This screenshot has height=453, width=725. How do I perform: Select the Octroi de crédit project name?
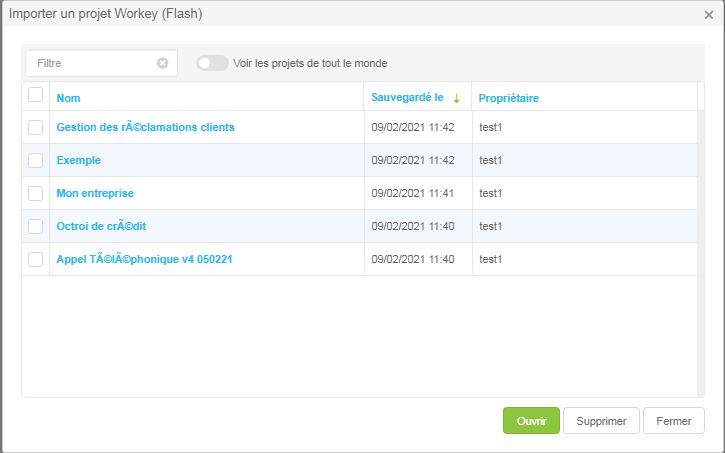[102, 226]
